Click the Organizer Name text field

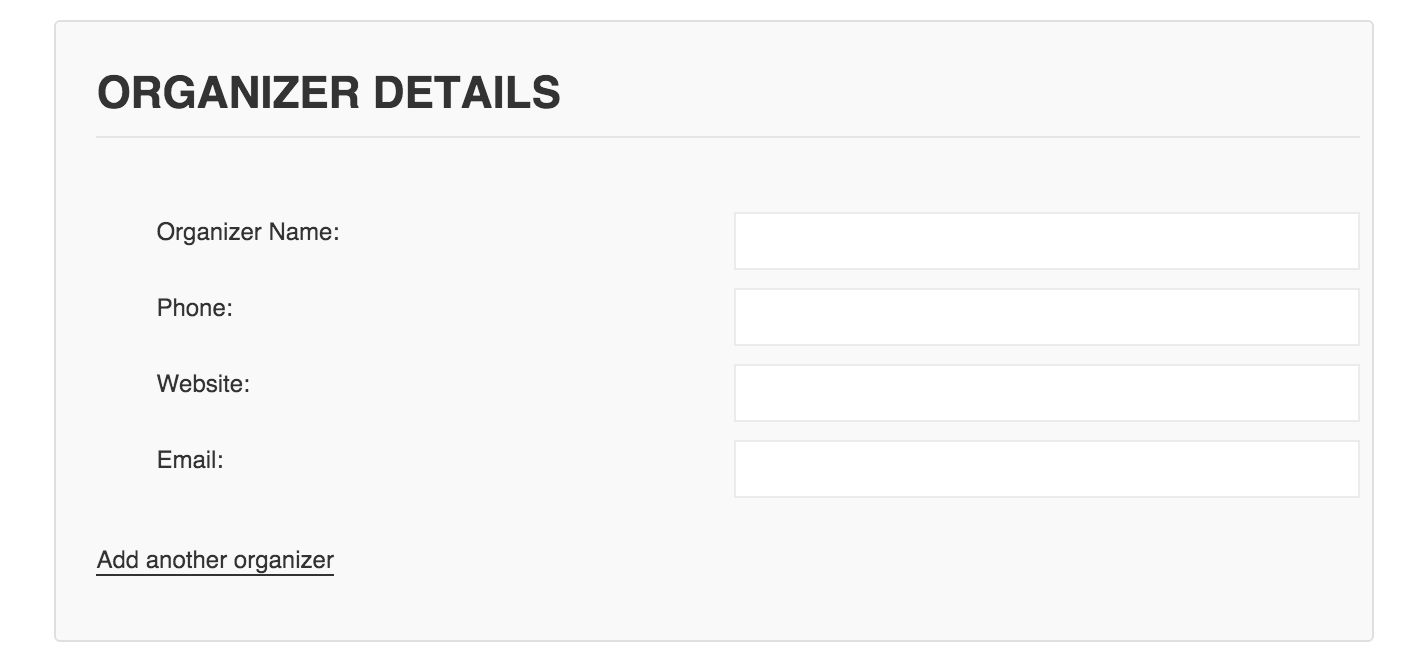(x=1046, y=241)
